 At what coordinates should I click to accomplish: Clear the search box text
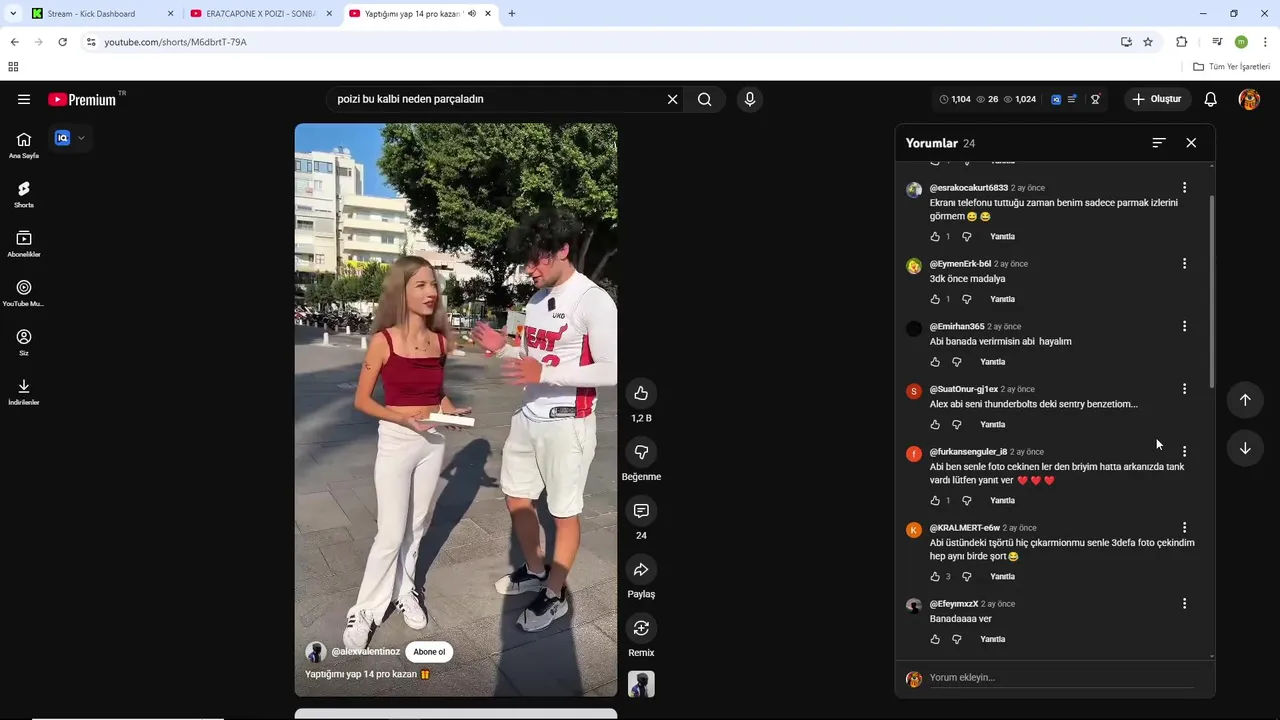pyautogui.click(x=672, y=99)
